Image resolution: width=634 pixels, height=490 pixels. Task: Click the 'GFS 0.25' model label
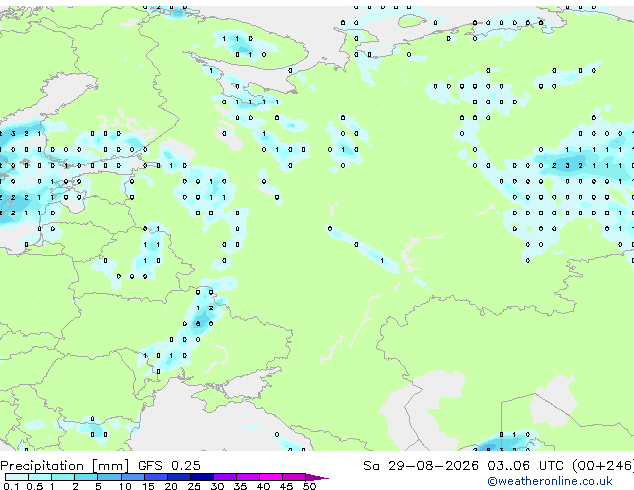pyautogui.click(x=169, y=466)
